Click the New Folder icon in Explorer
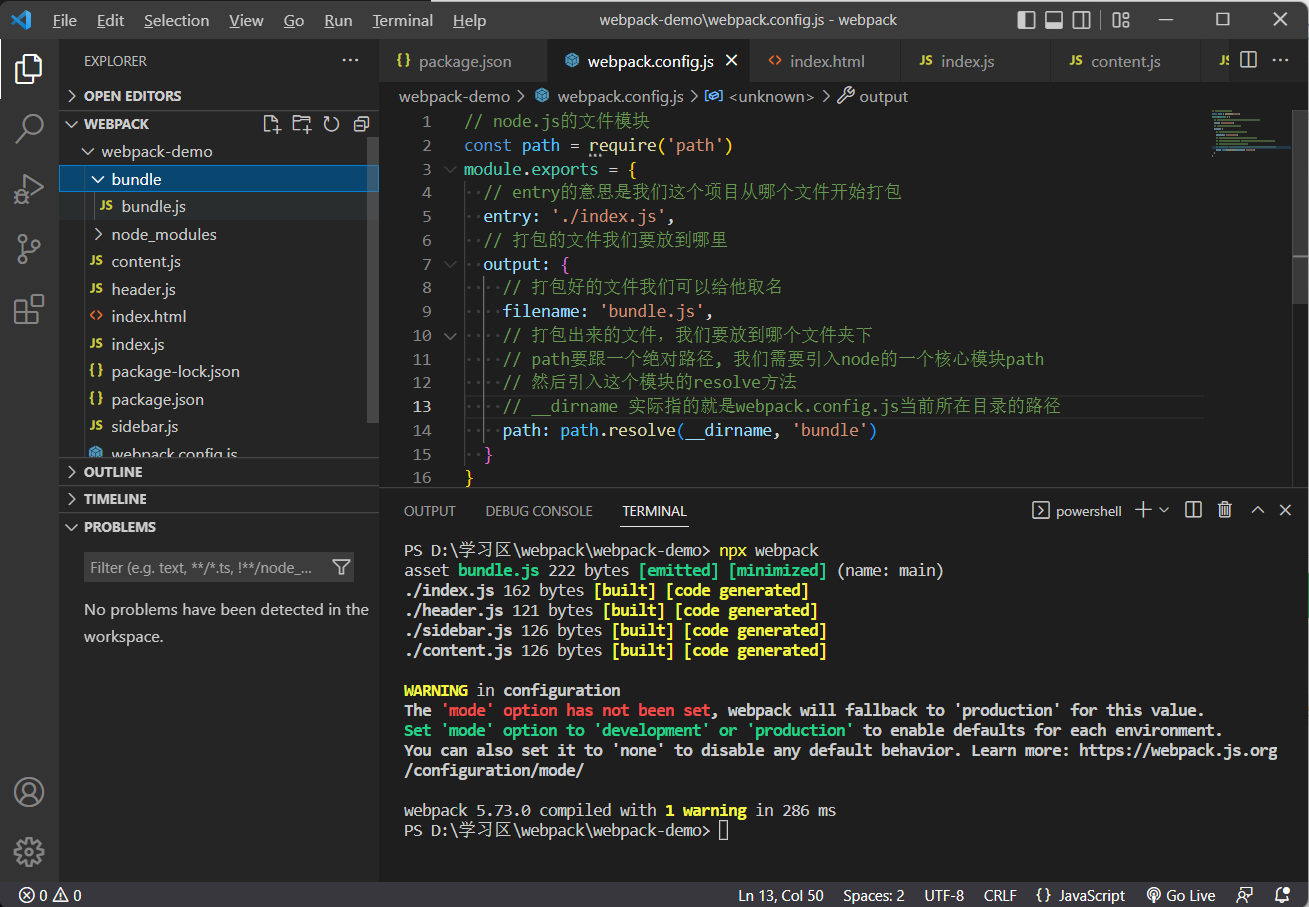Image resolution: width=1309 pixels, height=907 pixels. coord(301,124)
